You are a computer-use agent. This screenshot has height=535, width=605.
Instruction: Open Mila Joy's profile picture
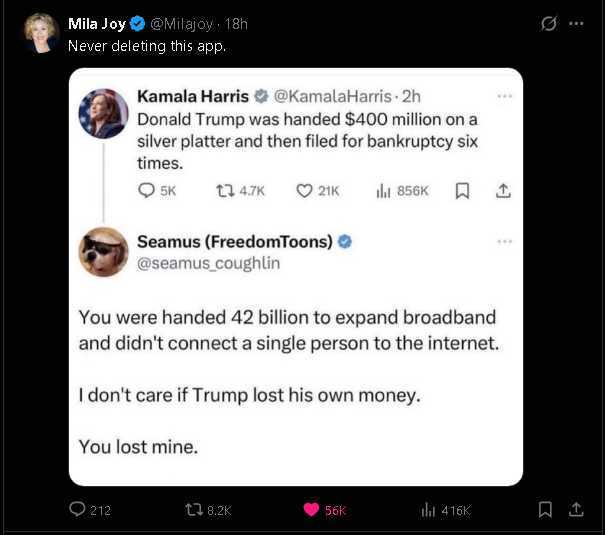point(41,32)
